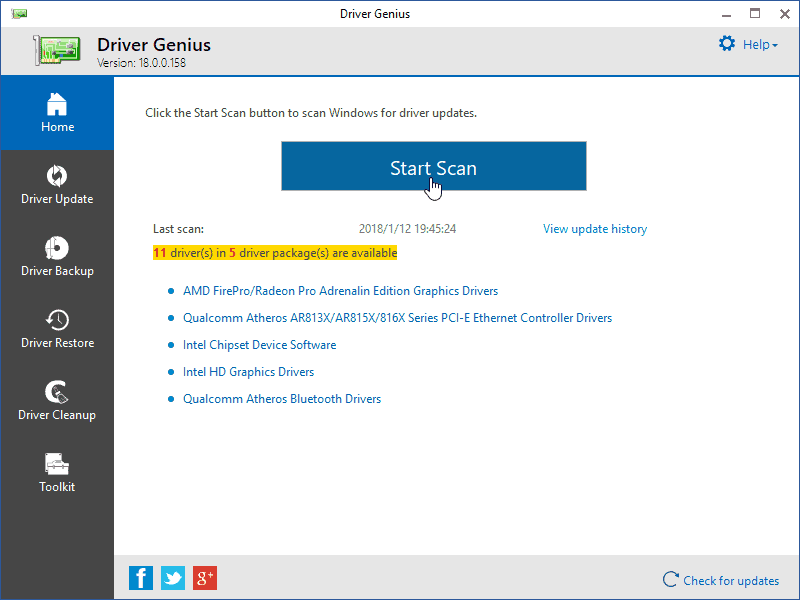Viewport: 800px width, 600px height.
Task: Open AMD FirePro/Radeon Pro Adrenalin Edition Graphics Drivers
Action: pos(340,290)
